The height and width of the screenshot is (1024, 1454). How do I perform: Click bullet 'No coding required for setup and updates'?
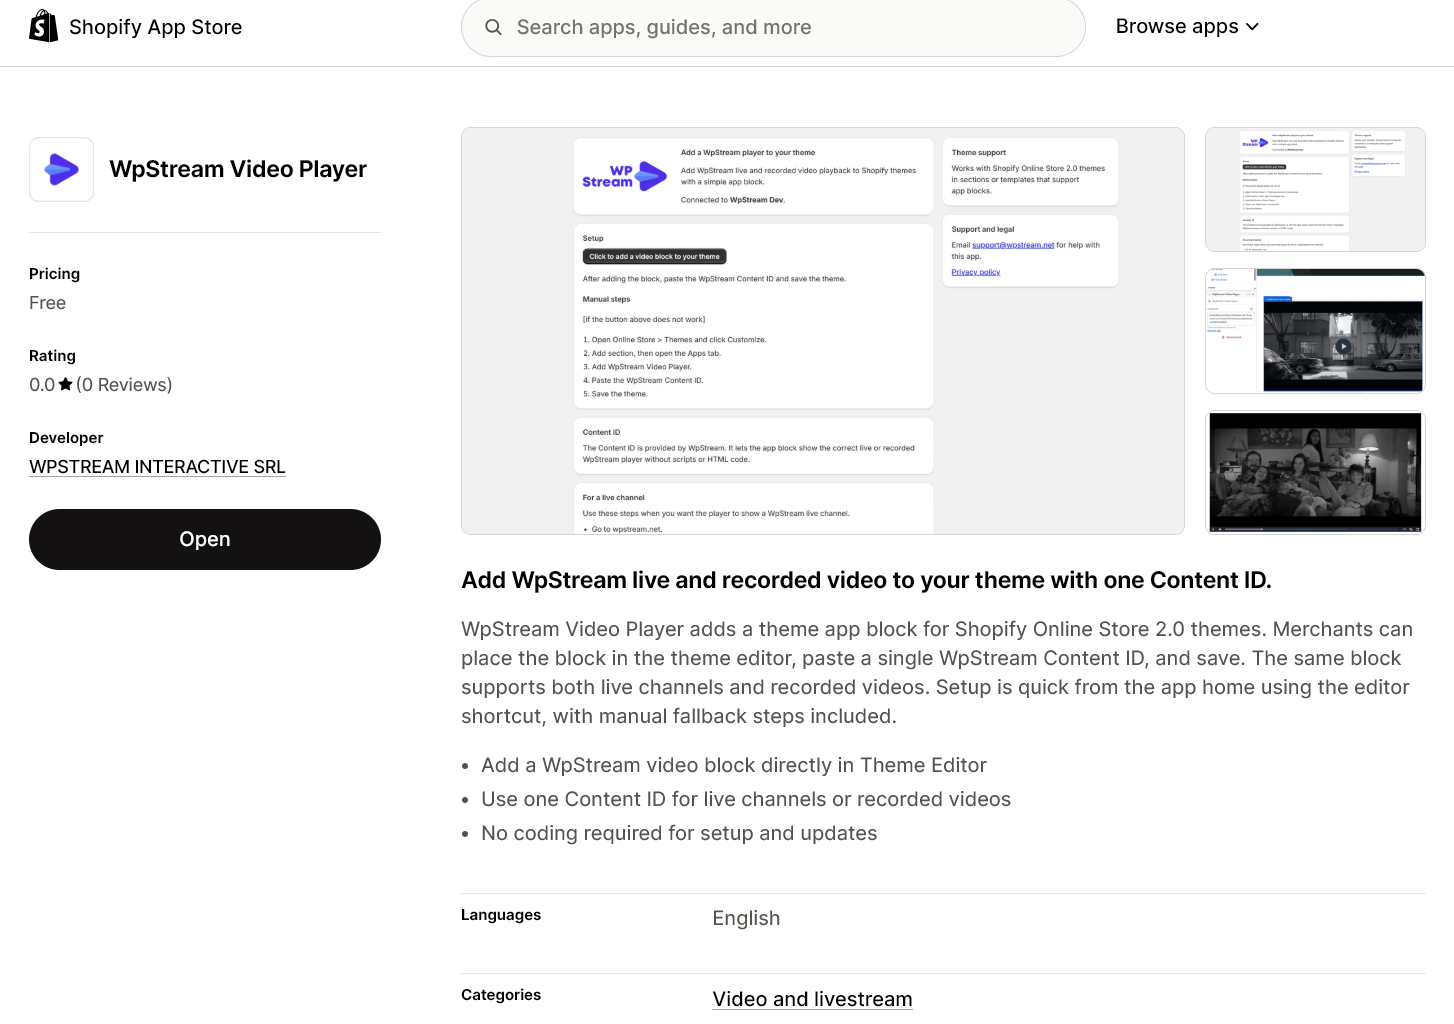point(679,833)
